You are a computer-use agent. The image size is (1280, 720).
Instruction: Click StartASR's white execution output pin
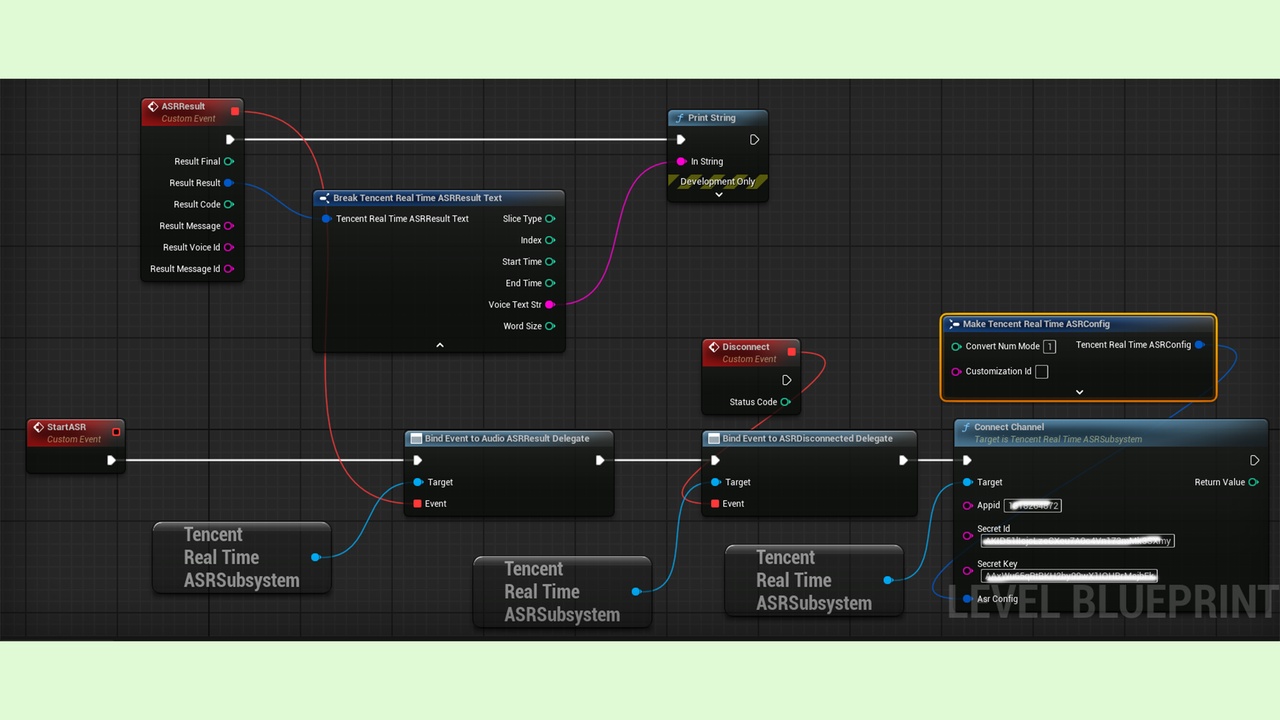pyautogui.click(x=111, y=460)
